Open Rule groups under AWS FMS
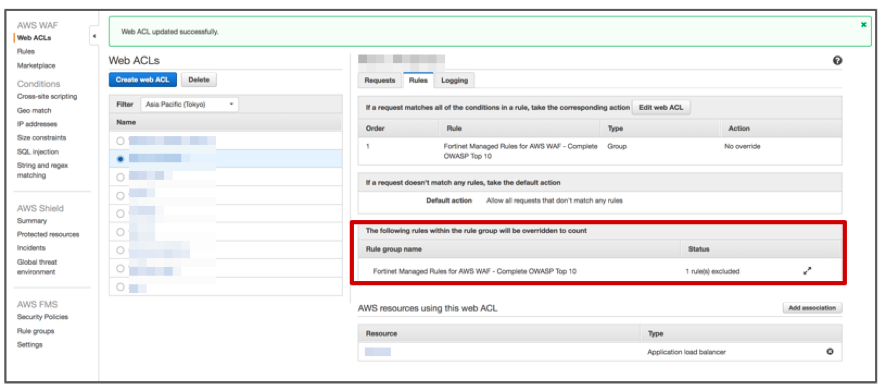 pyautogui.click(x=36, y=331)
